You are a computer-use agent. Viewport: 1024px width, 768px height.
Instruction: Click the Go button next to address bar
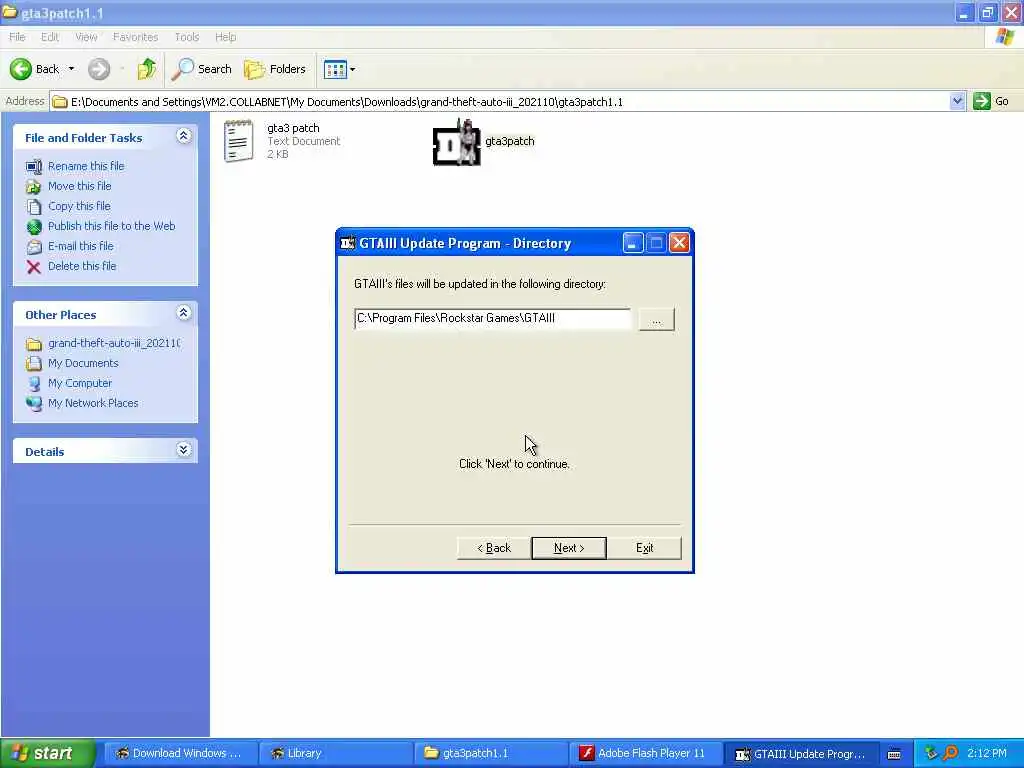pyautogui.click(x=991, y=101)
